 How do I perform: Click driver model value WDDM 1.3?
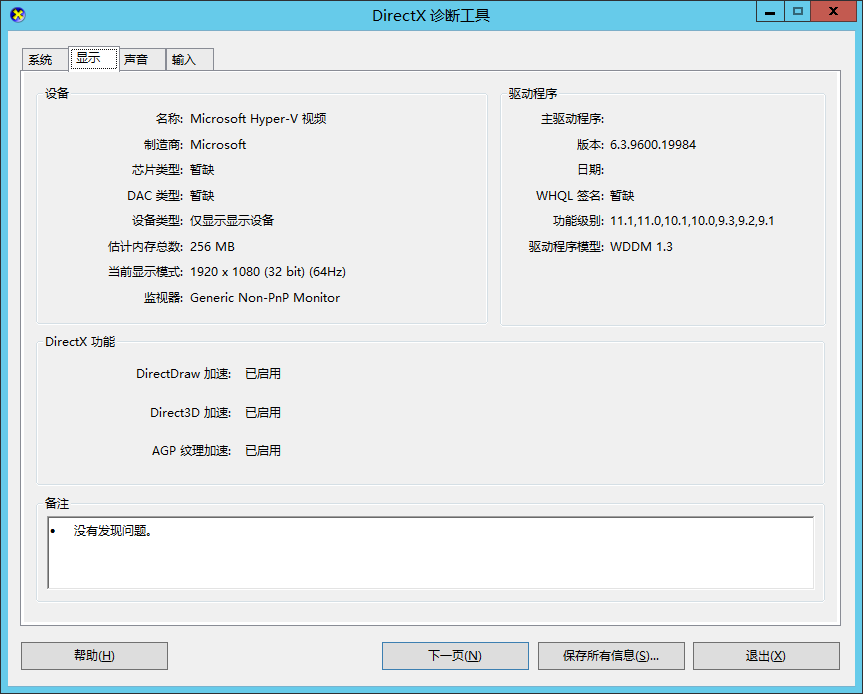coord(641,247)
